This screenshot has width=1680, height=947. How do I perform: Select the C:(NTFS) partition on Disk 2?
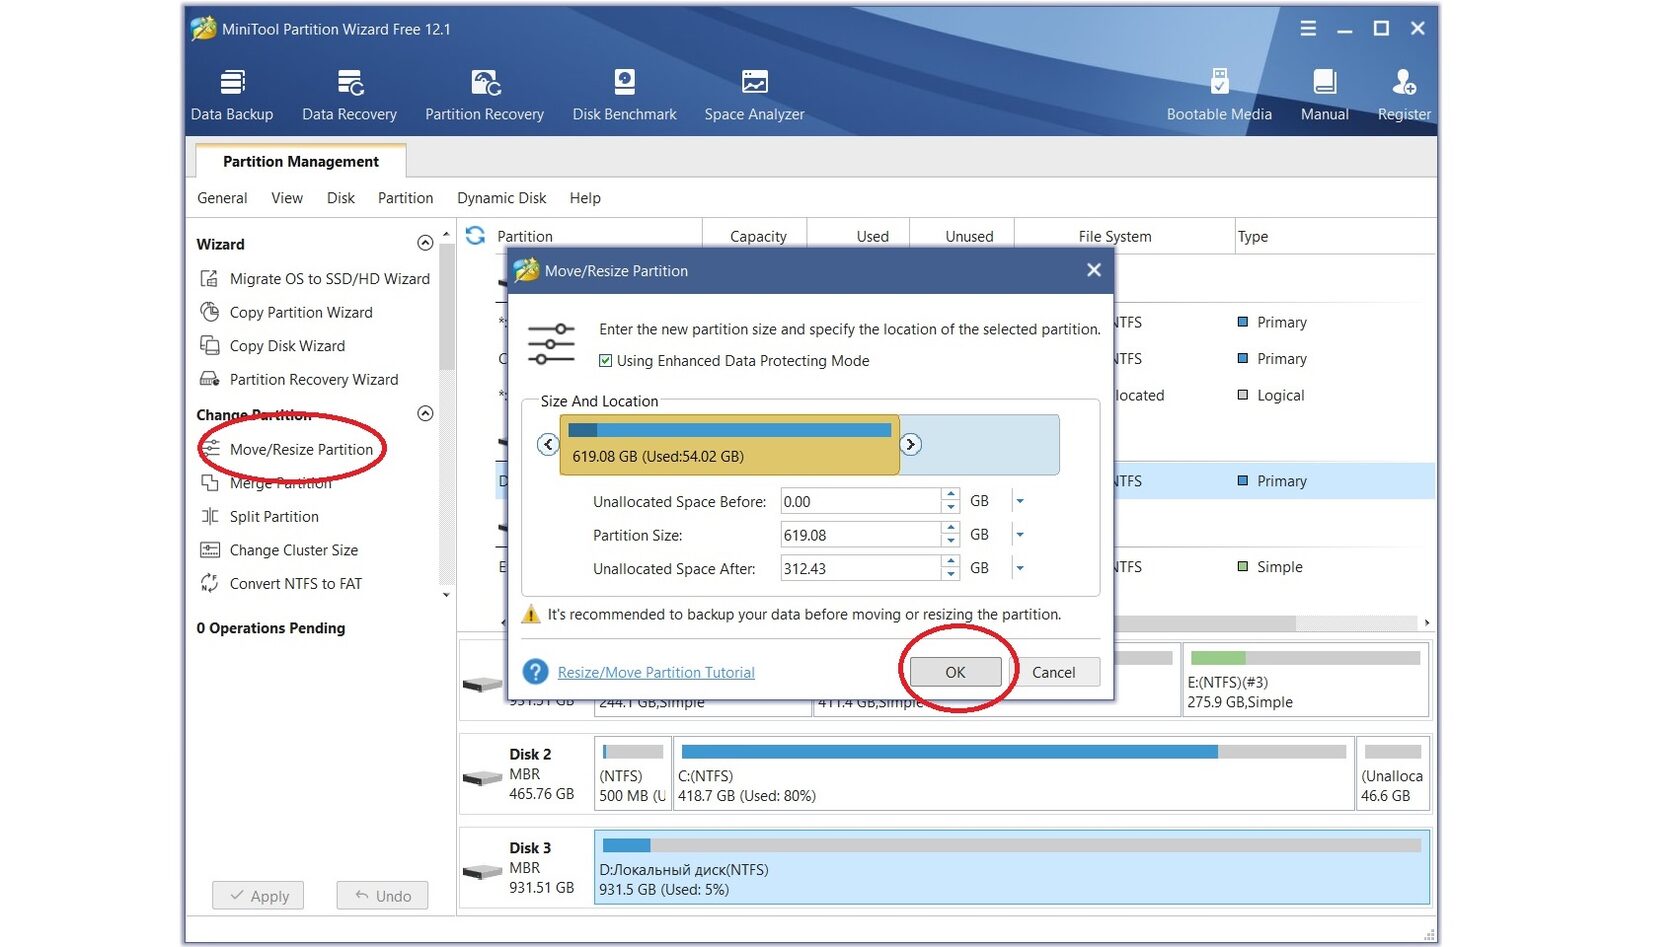(x=1014, y=774)
